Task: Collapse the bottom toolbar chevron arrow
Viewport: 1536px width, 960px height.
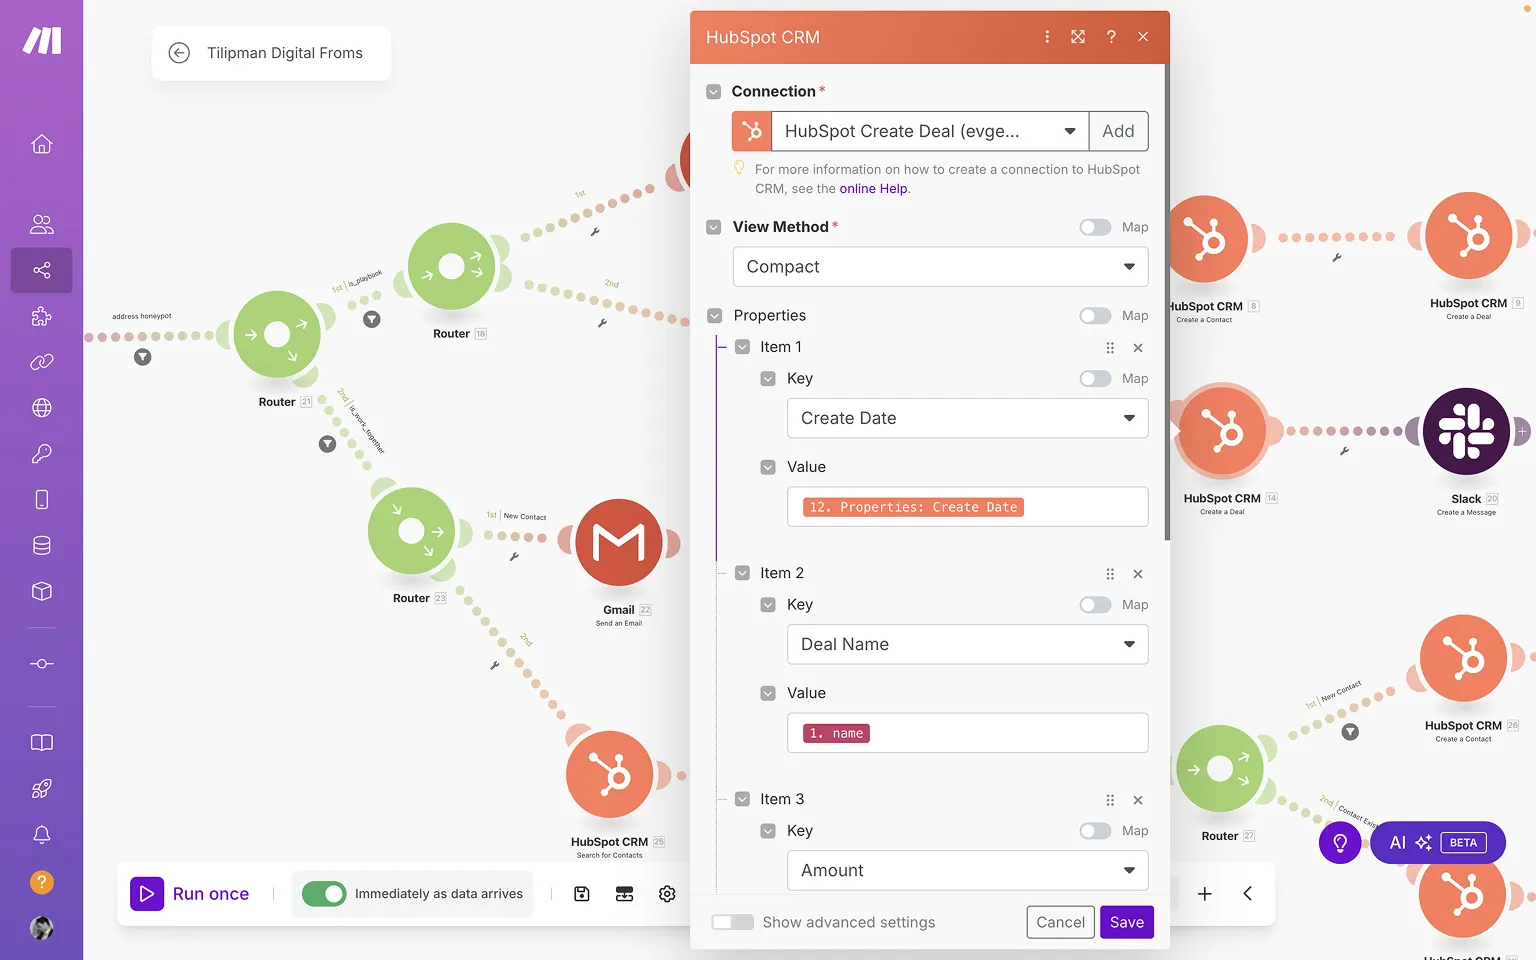Action: (x=1248, y=894)
